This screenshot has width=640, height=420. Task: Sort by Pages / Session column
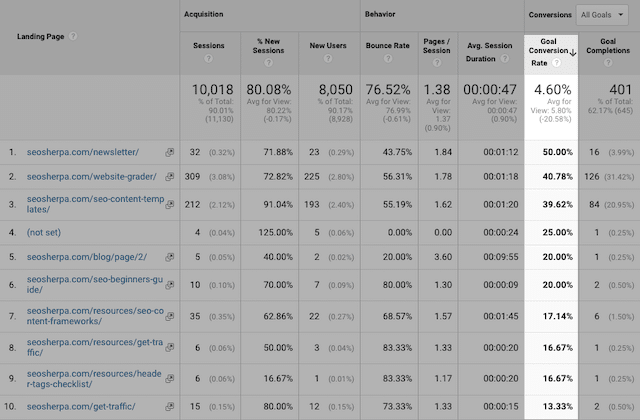tap(437, 46)
